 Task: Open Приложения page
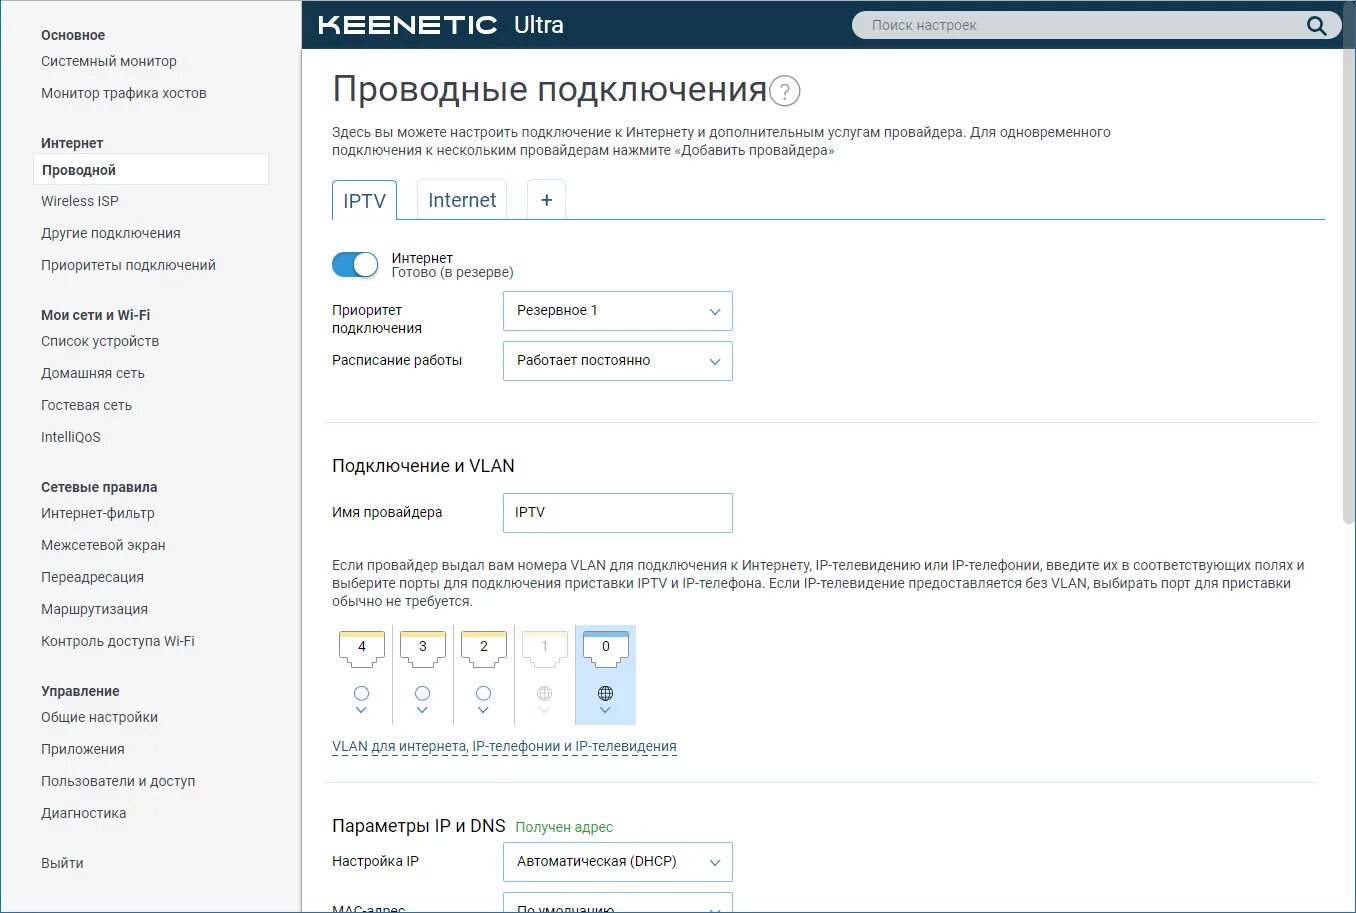pos(83,749)
